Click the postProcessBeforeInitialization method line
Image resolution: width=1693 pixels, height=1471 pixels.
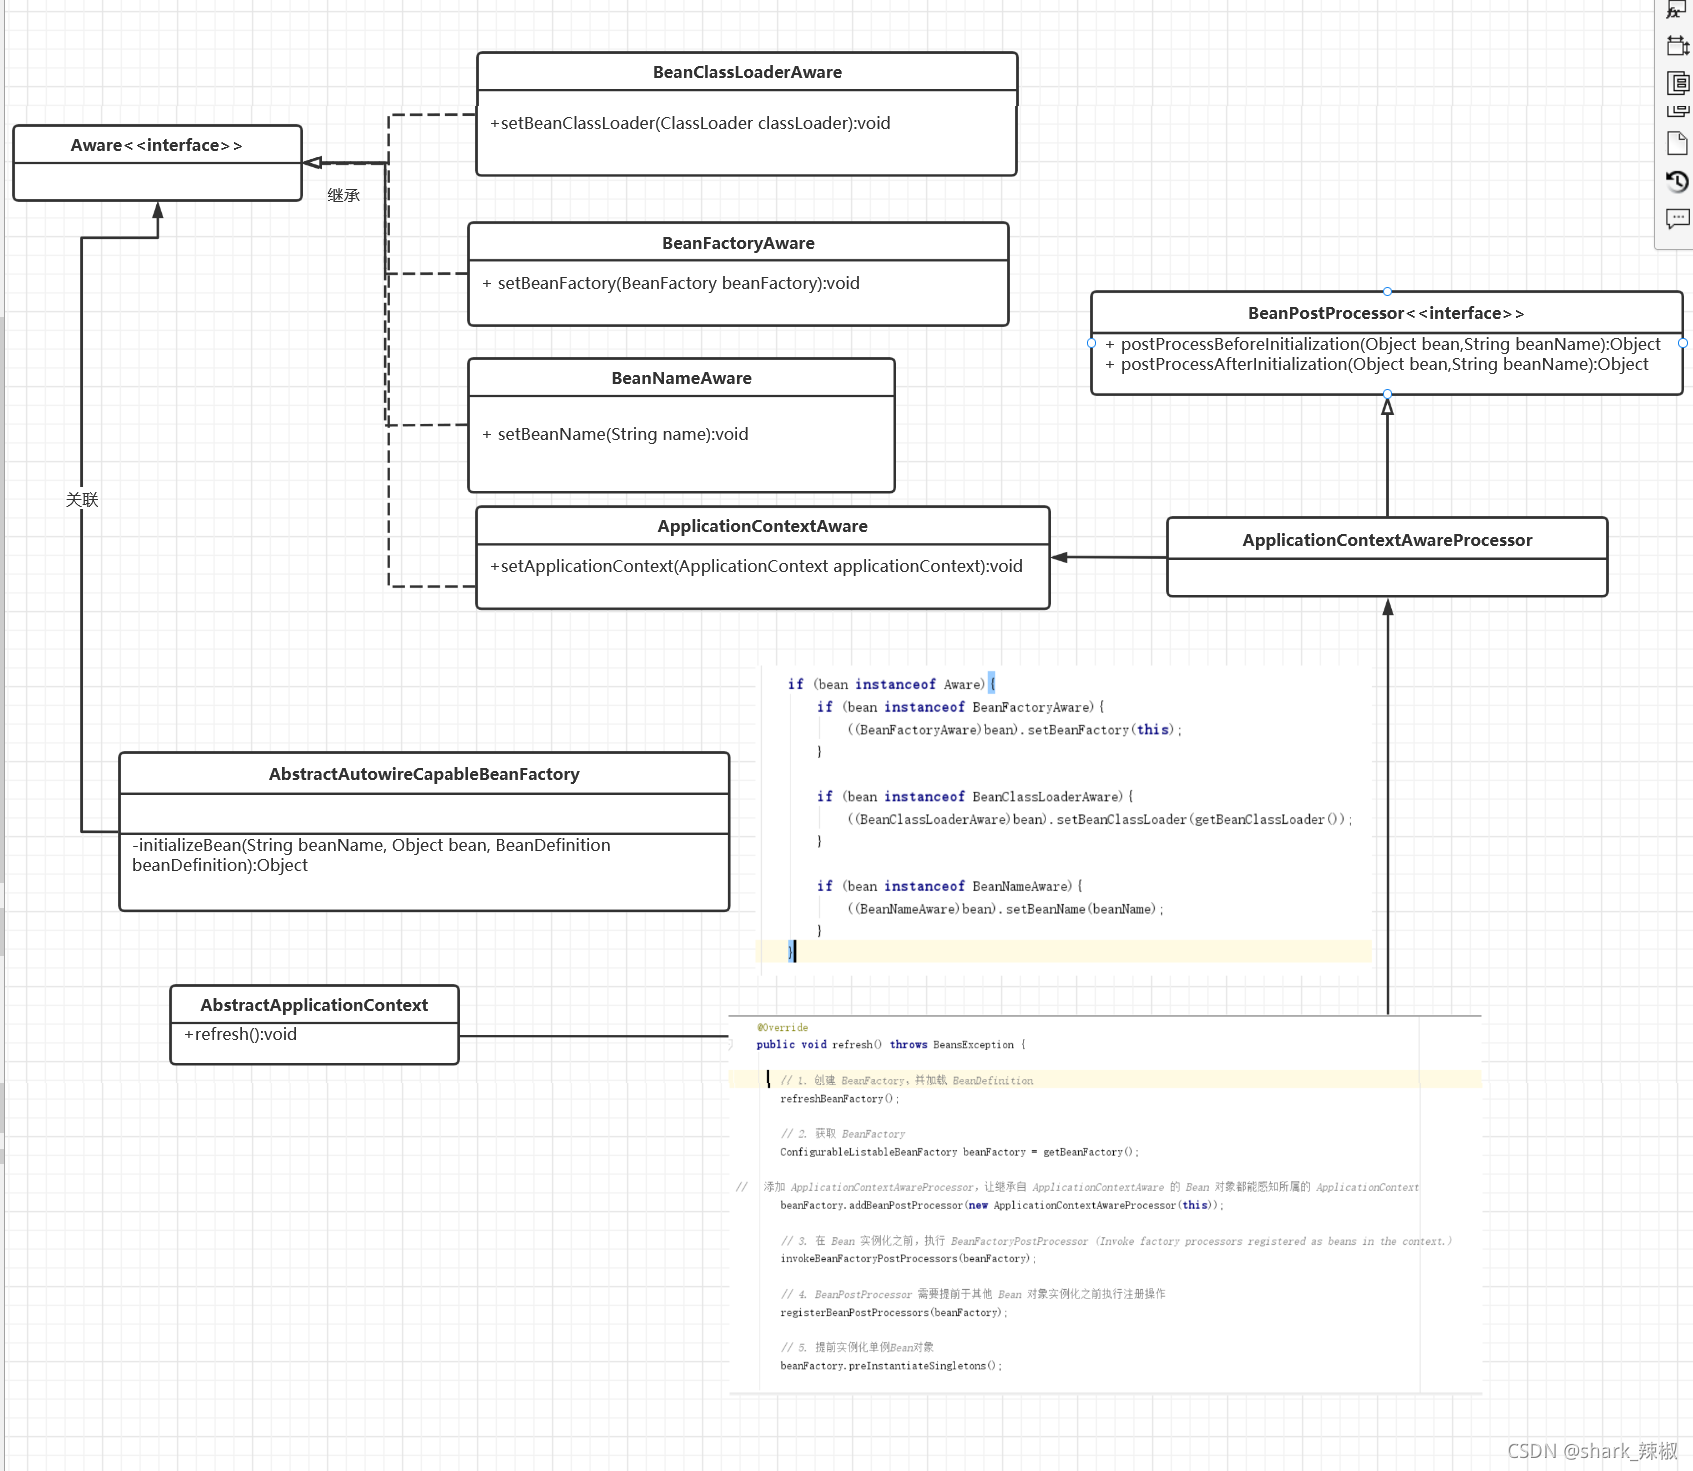(x=1383, y=344)
